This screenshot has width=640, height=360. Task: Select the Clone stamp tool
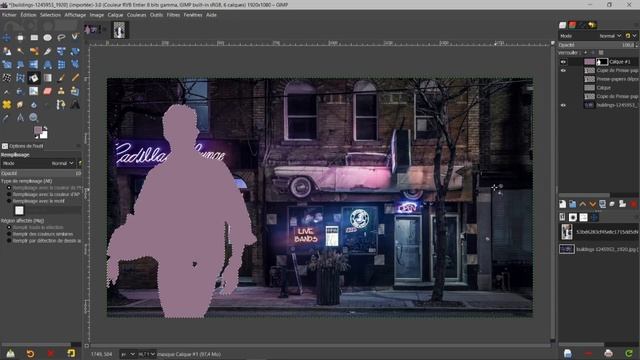coord(61,91)
